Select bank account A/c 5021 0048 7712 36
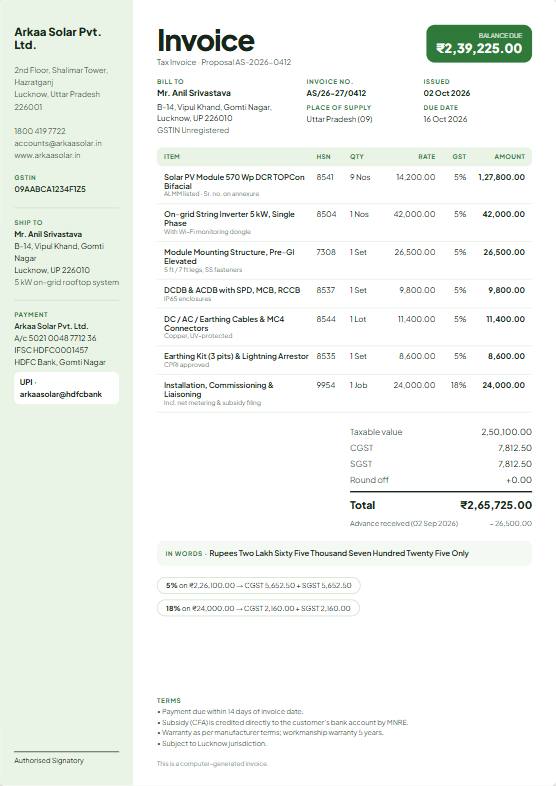This screenshot has width=556, height=786. pyautogui.click(x=55, y=338)
